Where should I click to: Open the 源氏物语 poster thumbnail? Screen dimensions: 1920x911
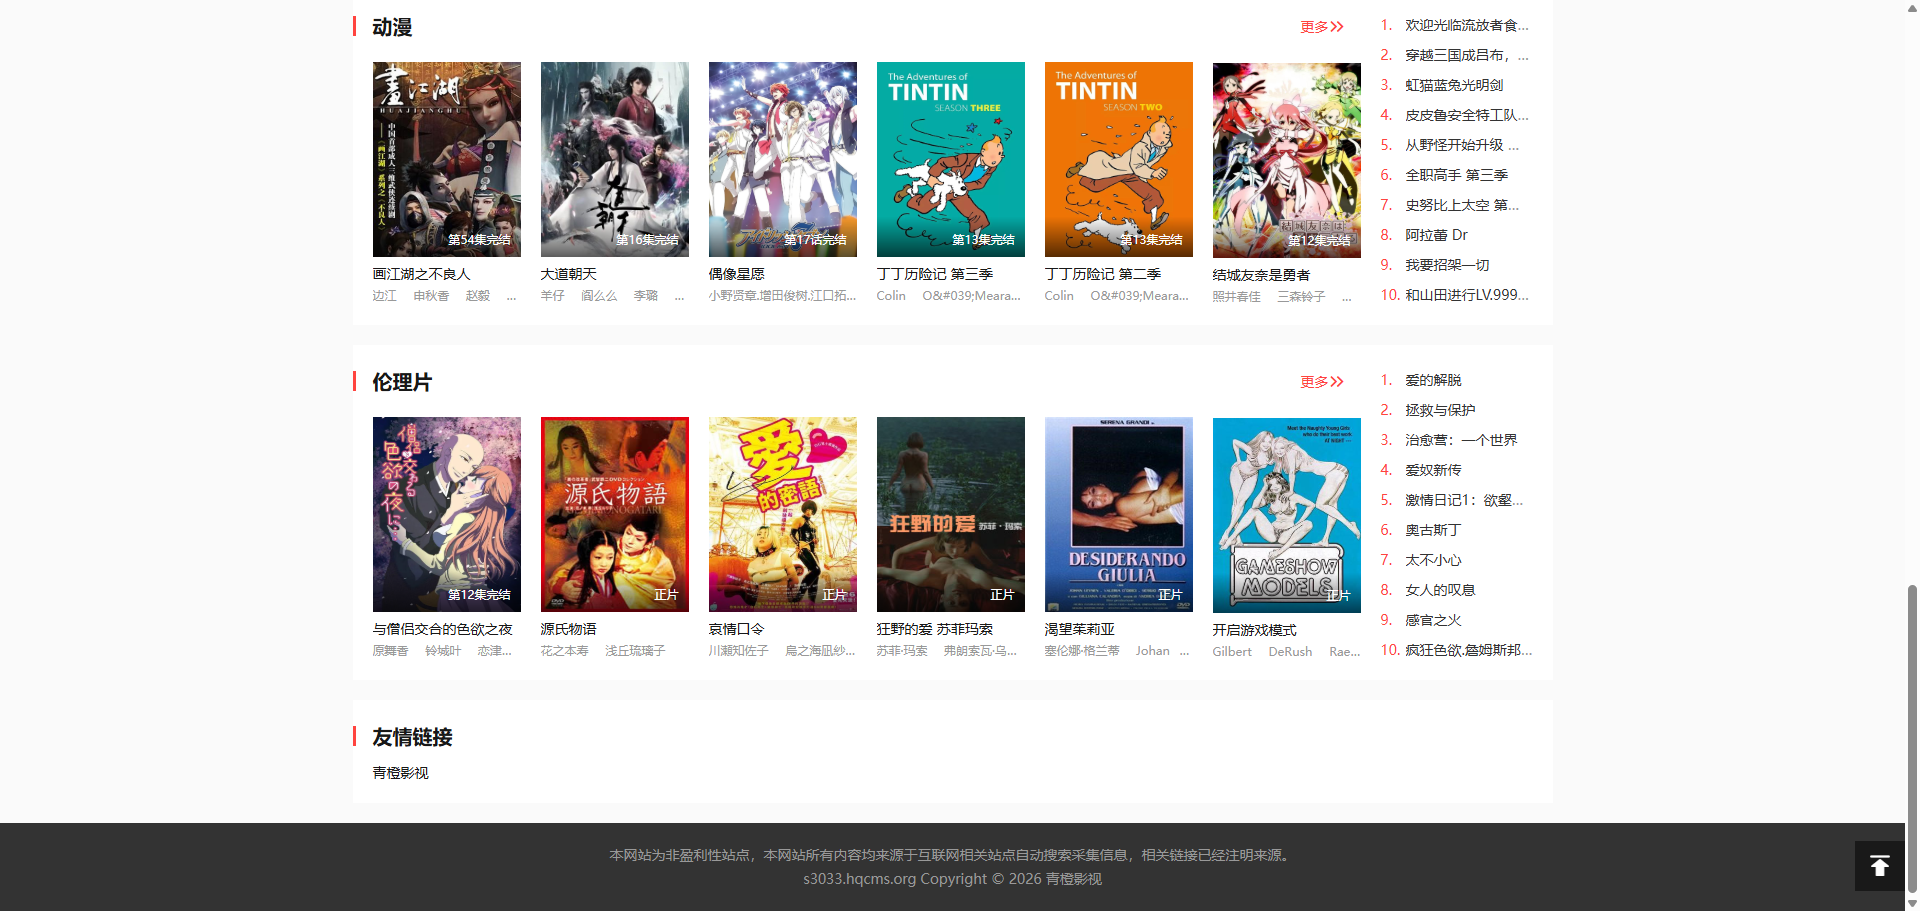pos(614,514)
